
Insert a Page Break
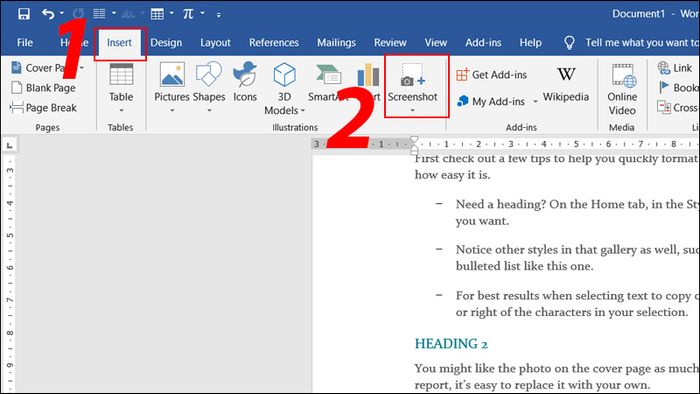pyautogui.click(x=43, y=108)
